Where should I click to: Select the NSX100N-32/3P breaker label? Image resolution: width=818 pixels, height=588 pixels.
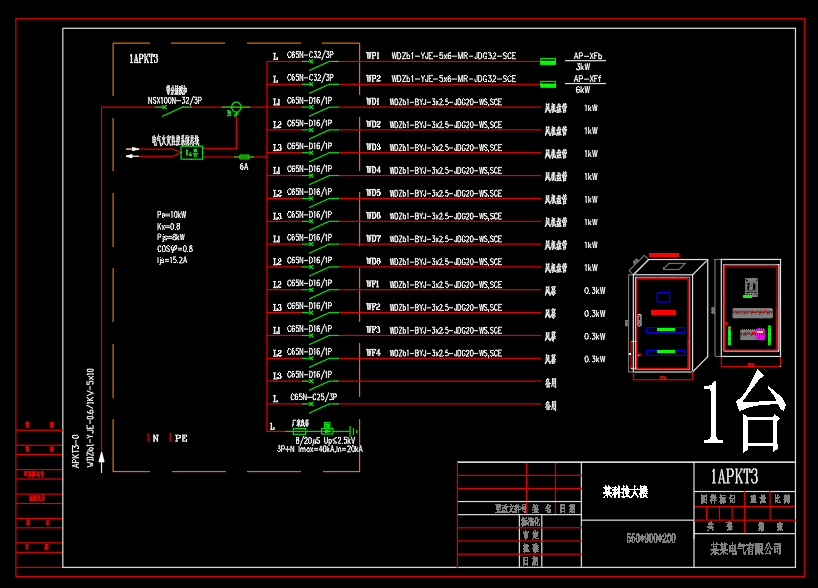[x=175, y=100]
